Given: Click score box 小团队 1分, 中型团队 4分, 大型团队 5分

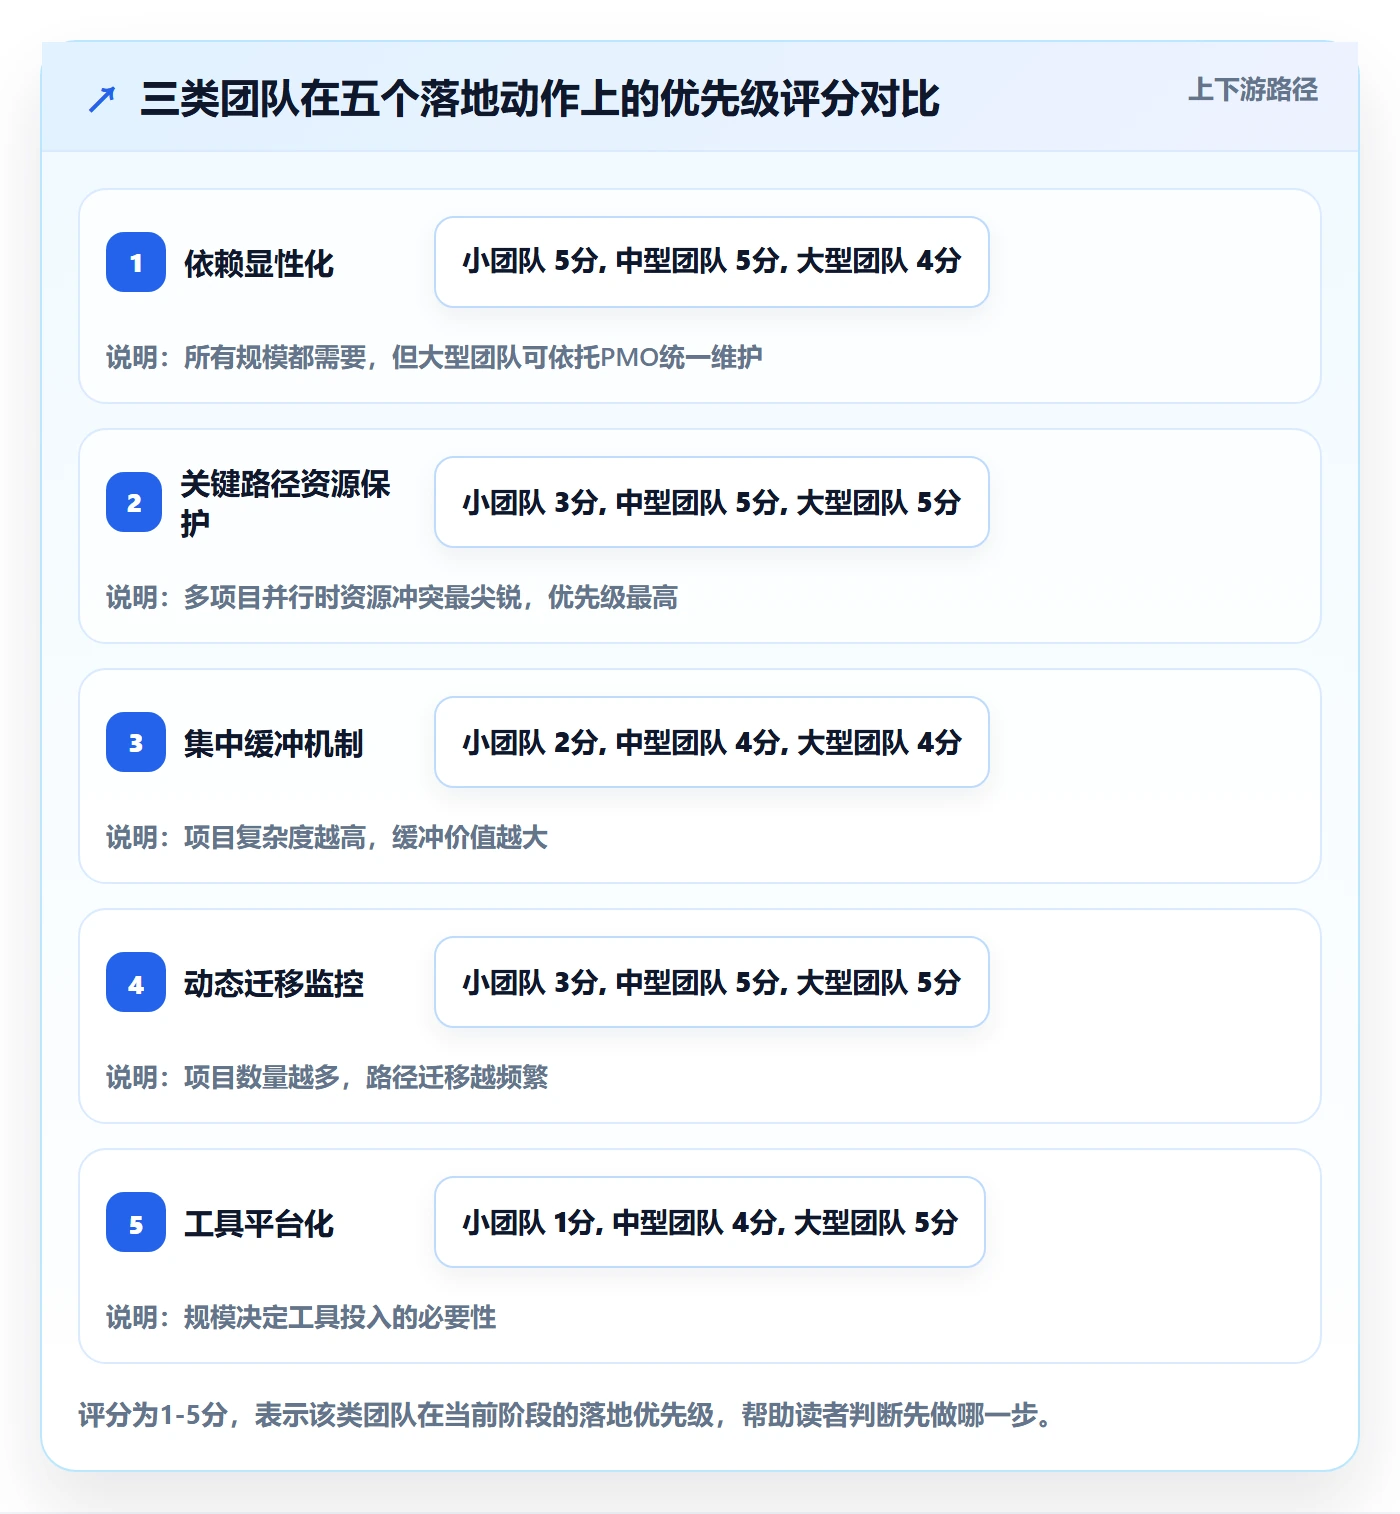Looking at the screenshot, I should (710, 1222).
